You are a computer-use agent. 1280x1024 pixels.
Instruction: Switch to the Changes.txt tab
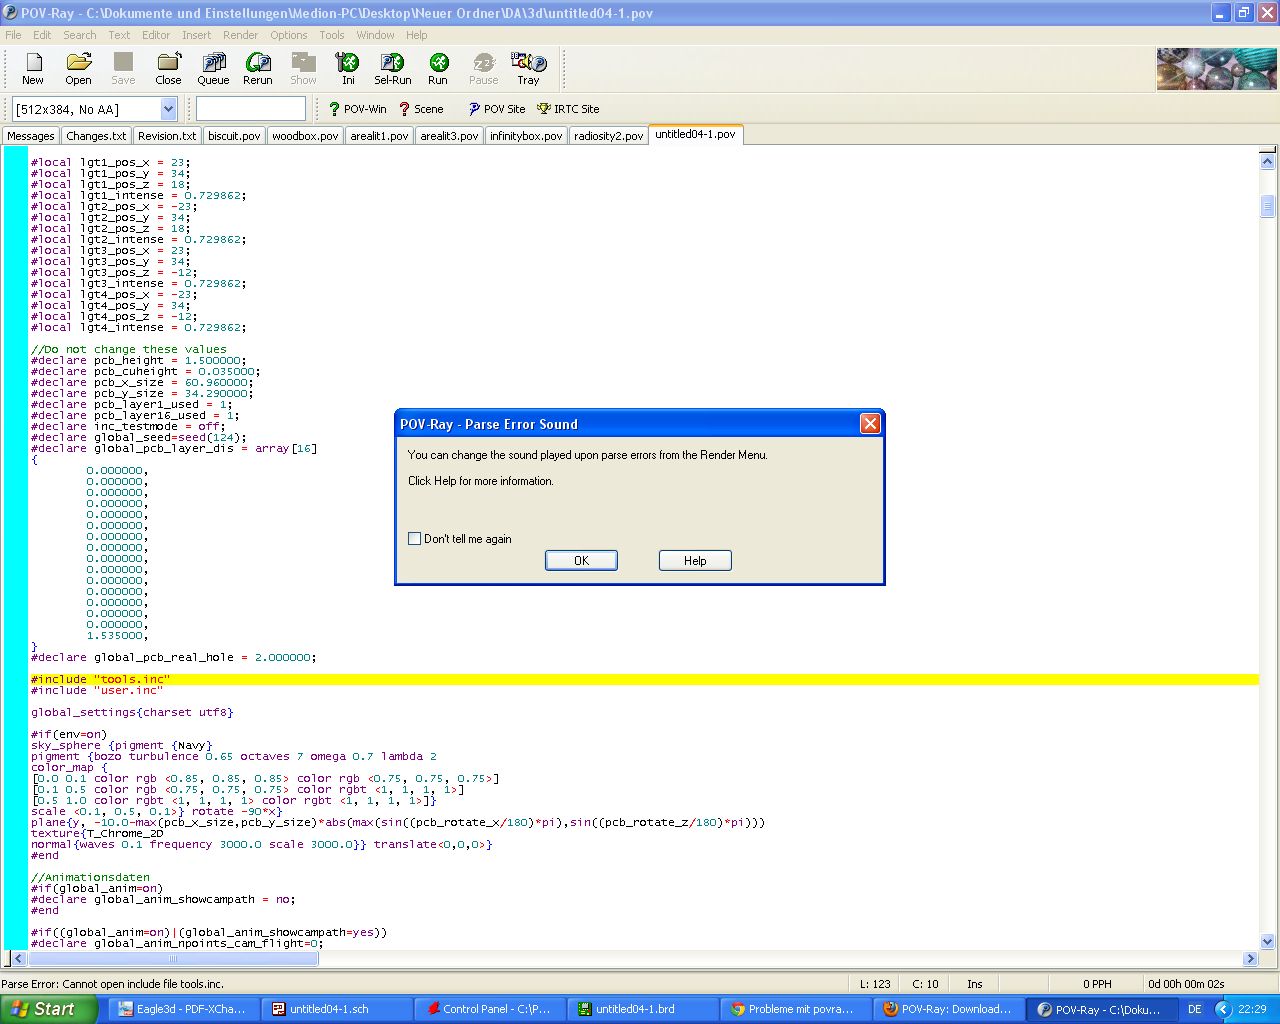pos(96,136)
